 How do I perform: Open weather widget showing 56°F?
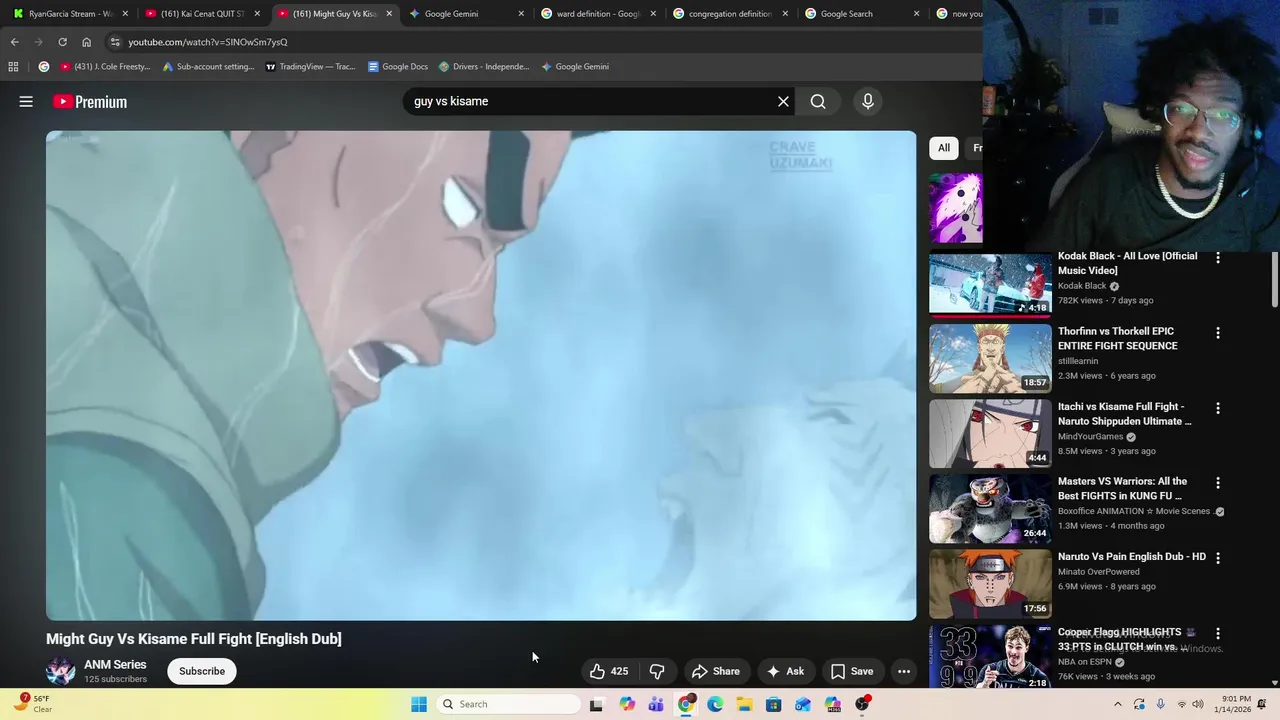33,704
